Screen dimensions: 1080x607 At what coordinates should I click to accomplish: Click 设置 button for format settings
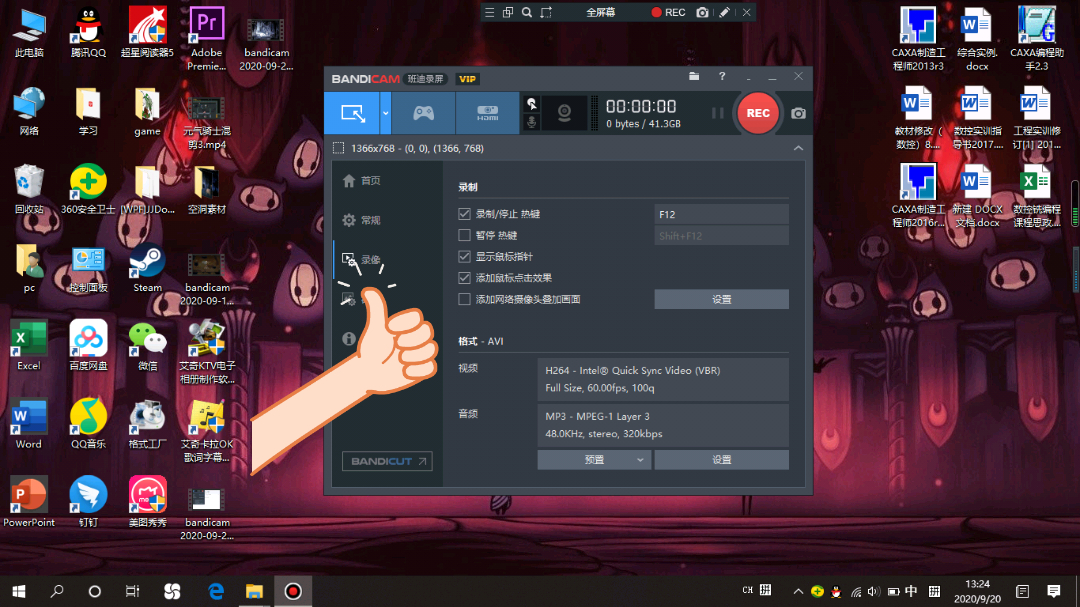721,460
